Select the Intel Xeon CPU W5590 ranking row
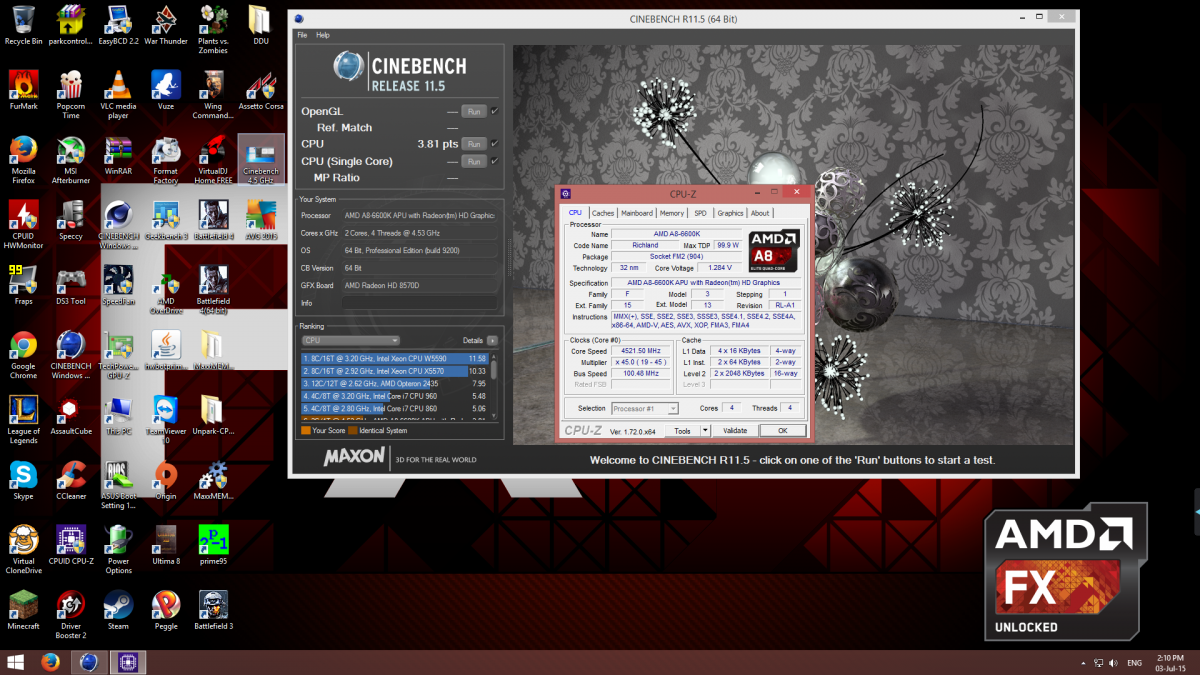 pos(394,357)
